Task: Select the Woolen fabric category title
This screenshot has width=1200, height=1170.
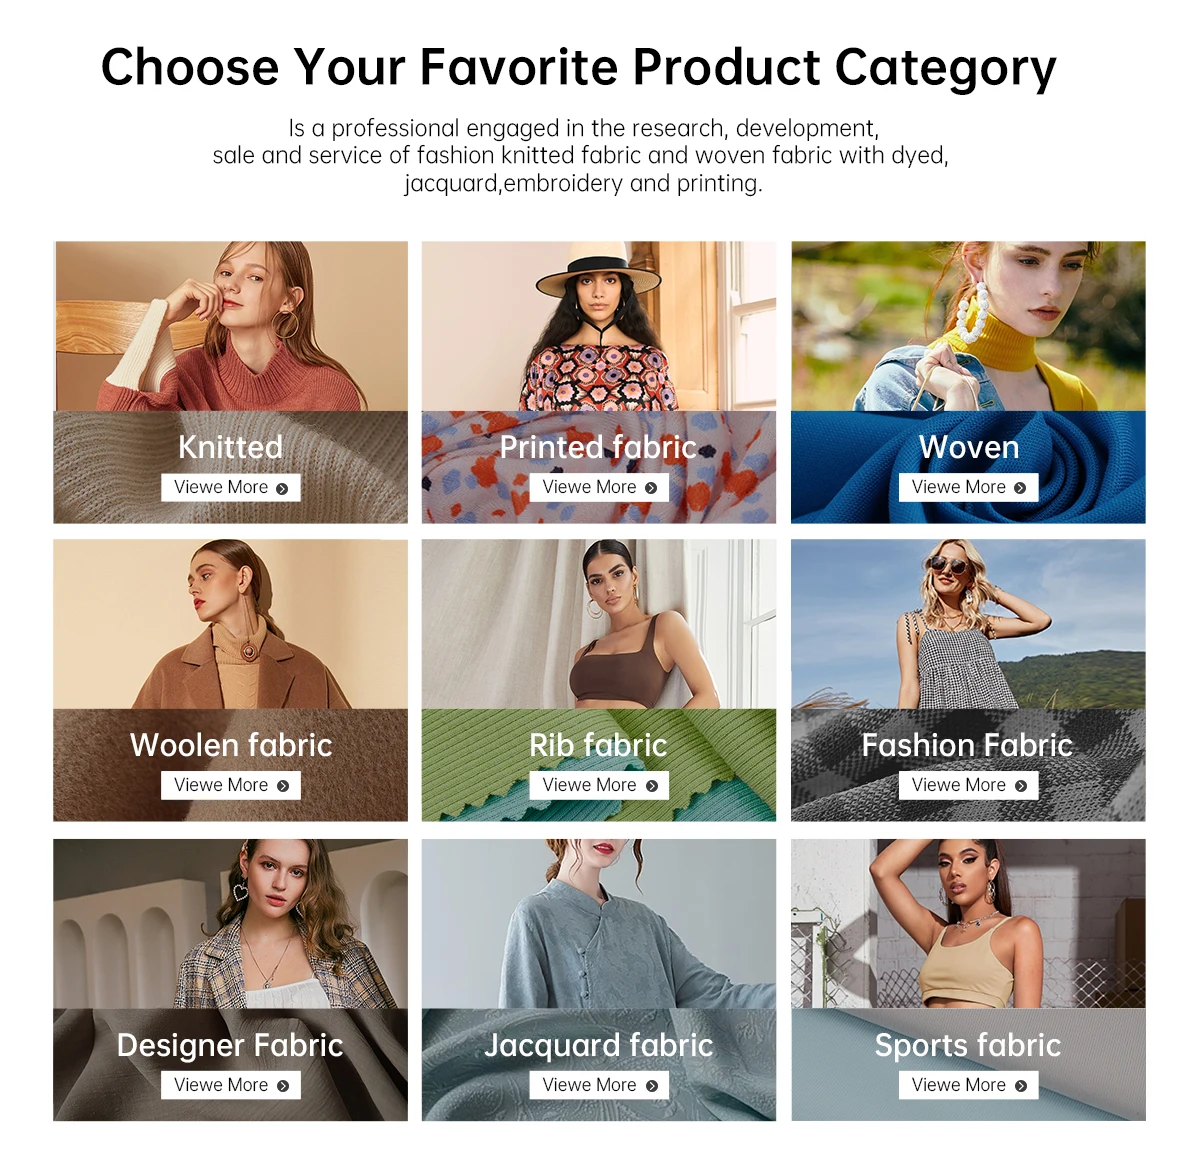Action: pos(231,745)
